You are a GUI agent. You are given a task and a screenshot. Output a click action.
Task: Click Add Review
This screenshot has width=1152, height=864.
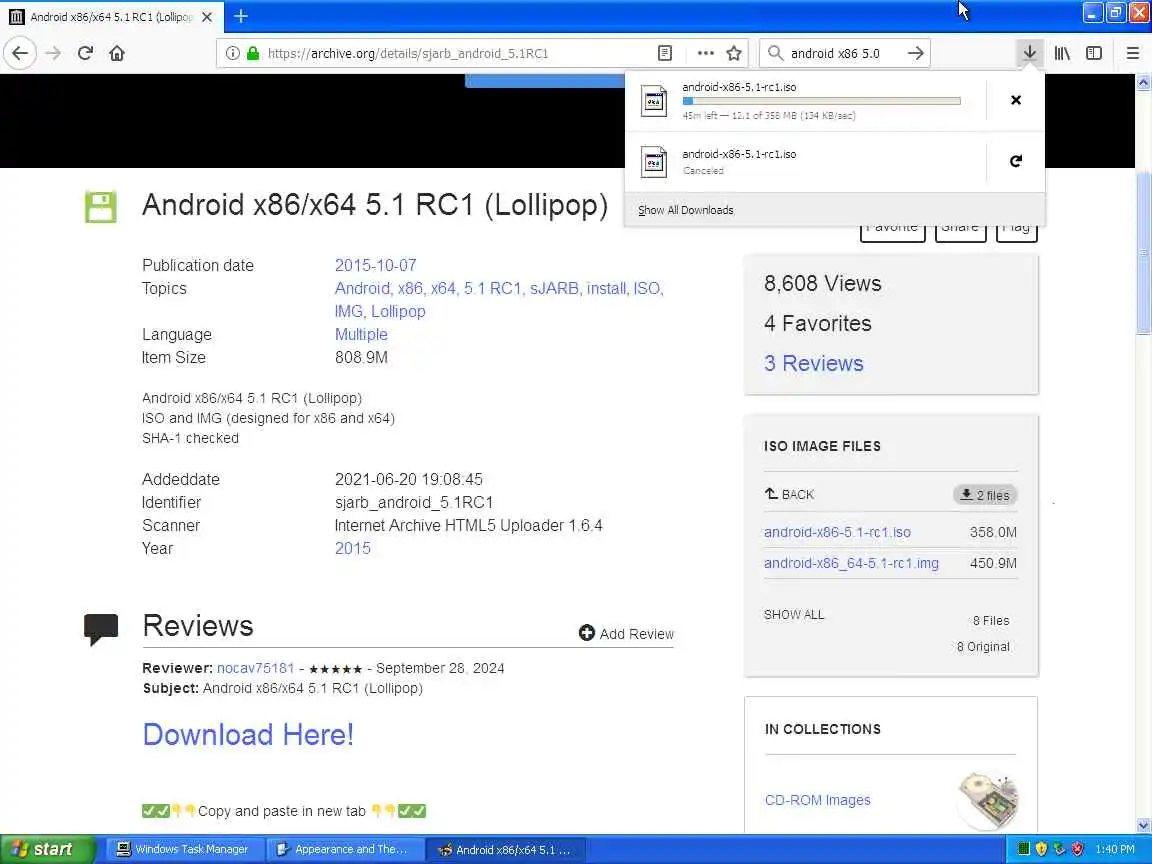626,633
